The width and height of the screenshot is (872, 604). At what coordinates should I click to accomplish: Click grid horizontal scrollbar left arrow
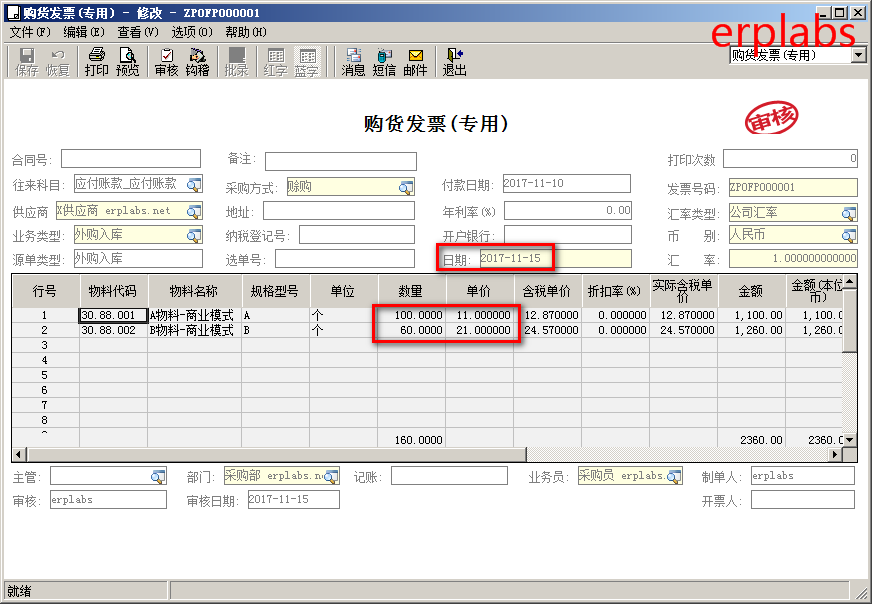(x=19, y=455)
